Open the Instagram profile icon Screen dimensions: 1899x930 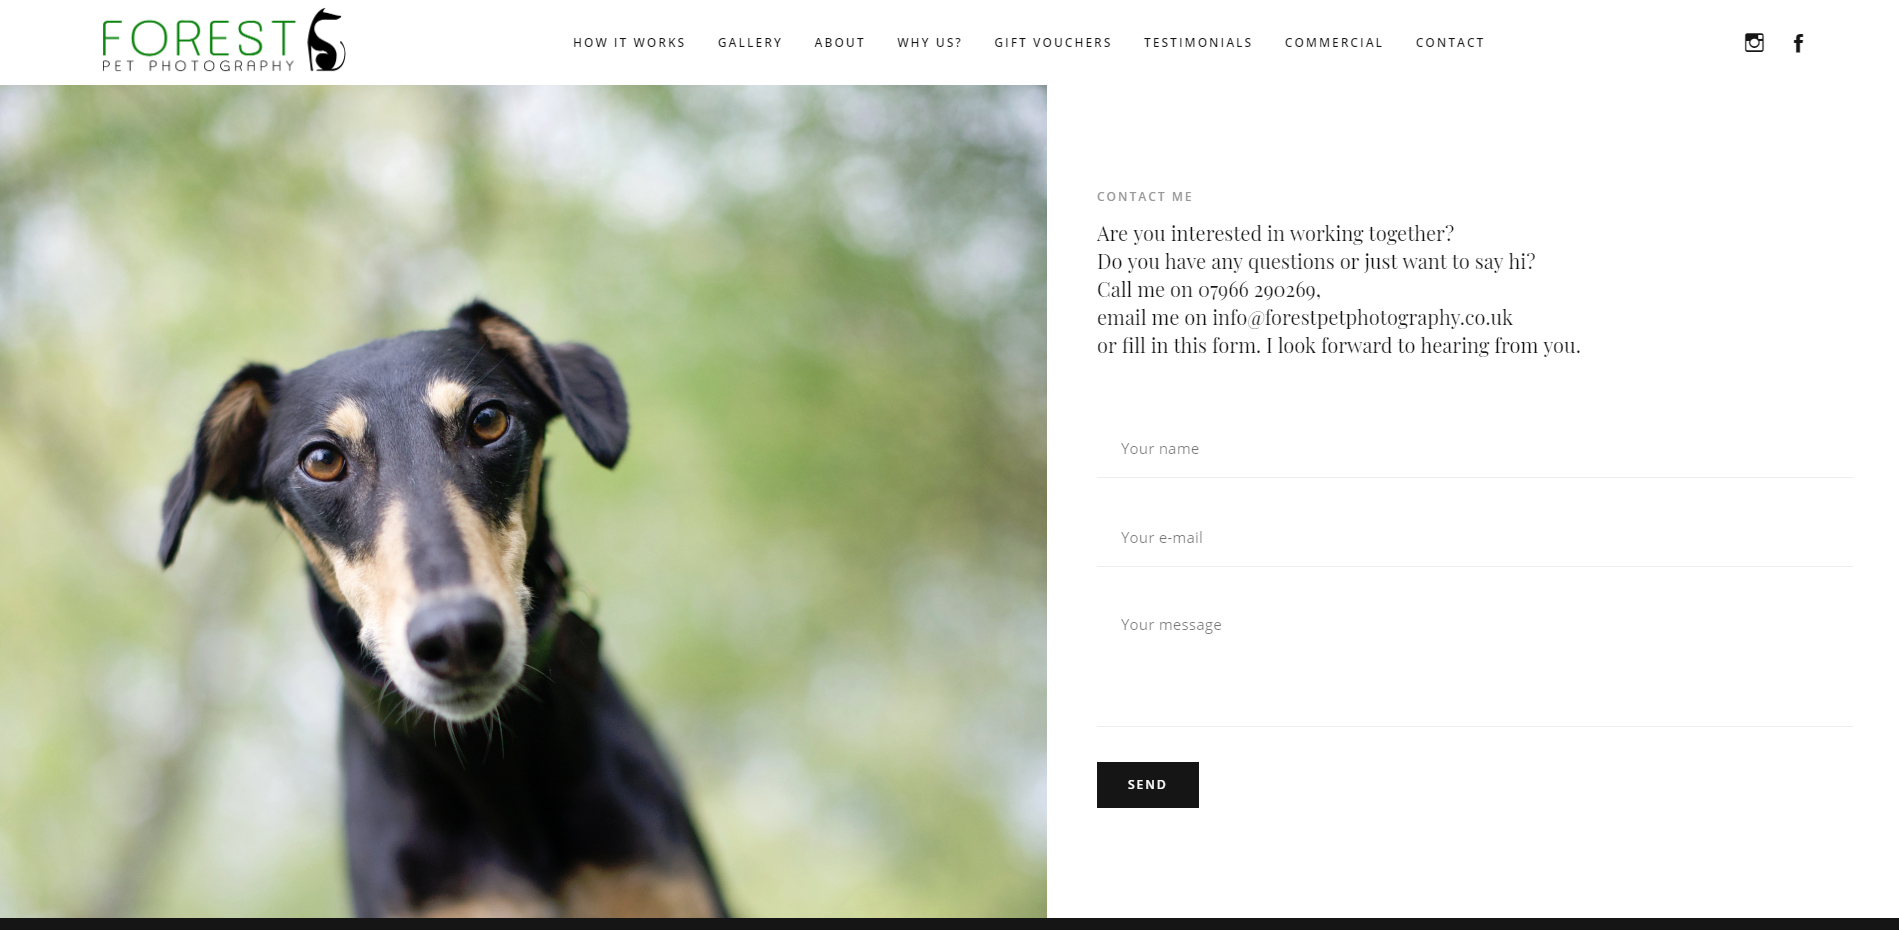(x=1754, y=43)
